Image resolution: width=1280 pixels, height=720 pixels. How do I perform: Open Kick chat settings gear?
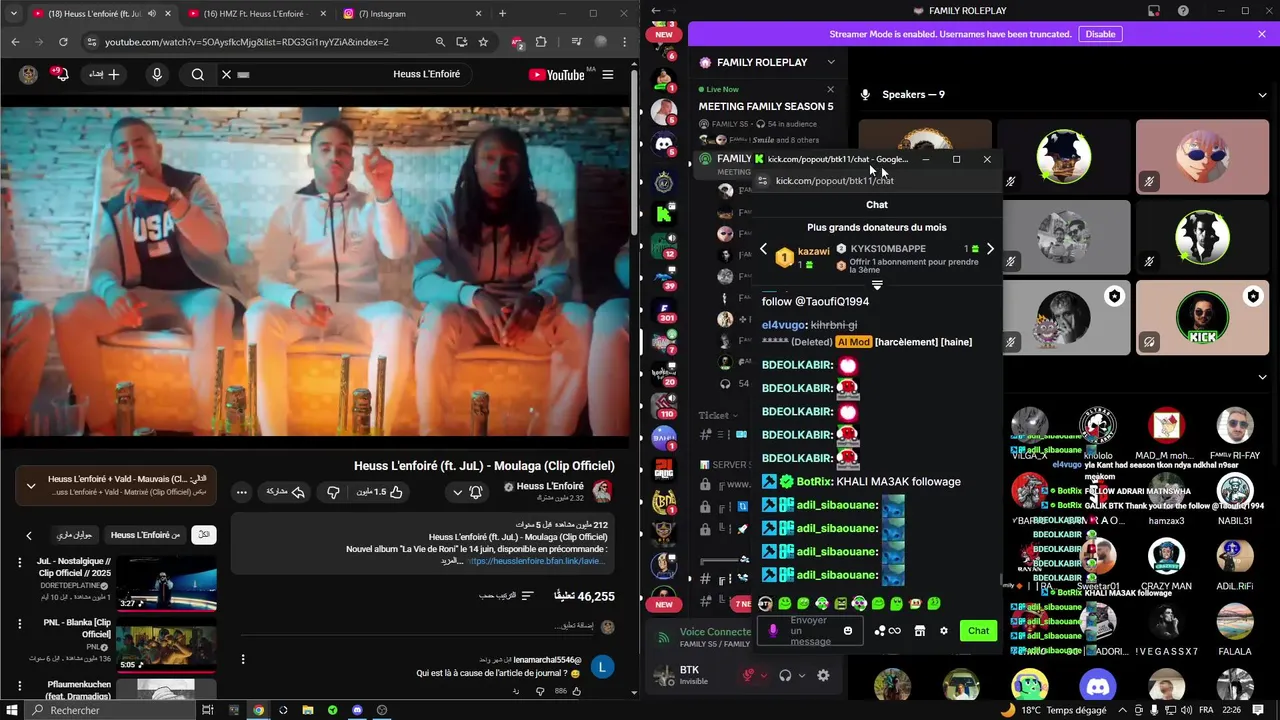pos(943,631)
